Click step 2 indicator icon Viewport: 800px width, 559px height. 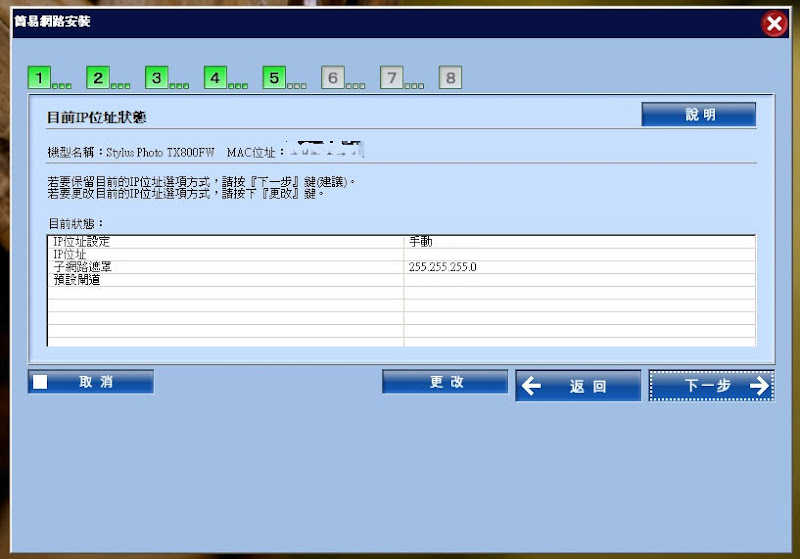pos(98,78)
